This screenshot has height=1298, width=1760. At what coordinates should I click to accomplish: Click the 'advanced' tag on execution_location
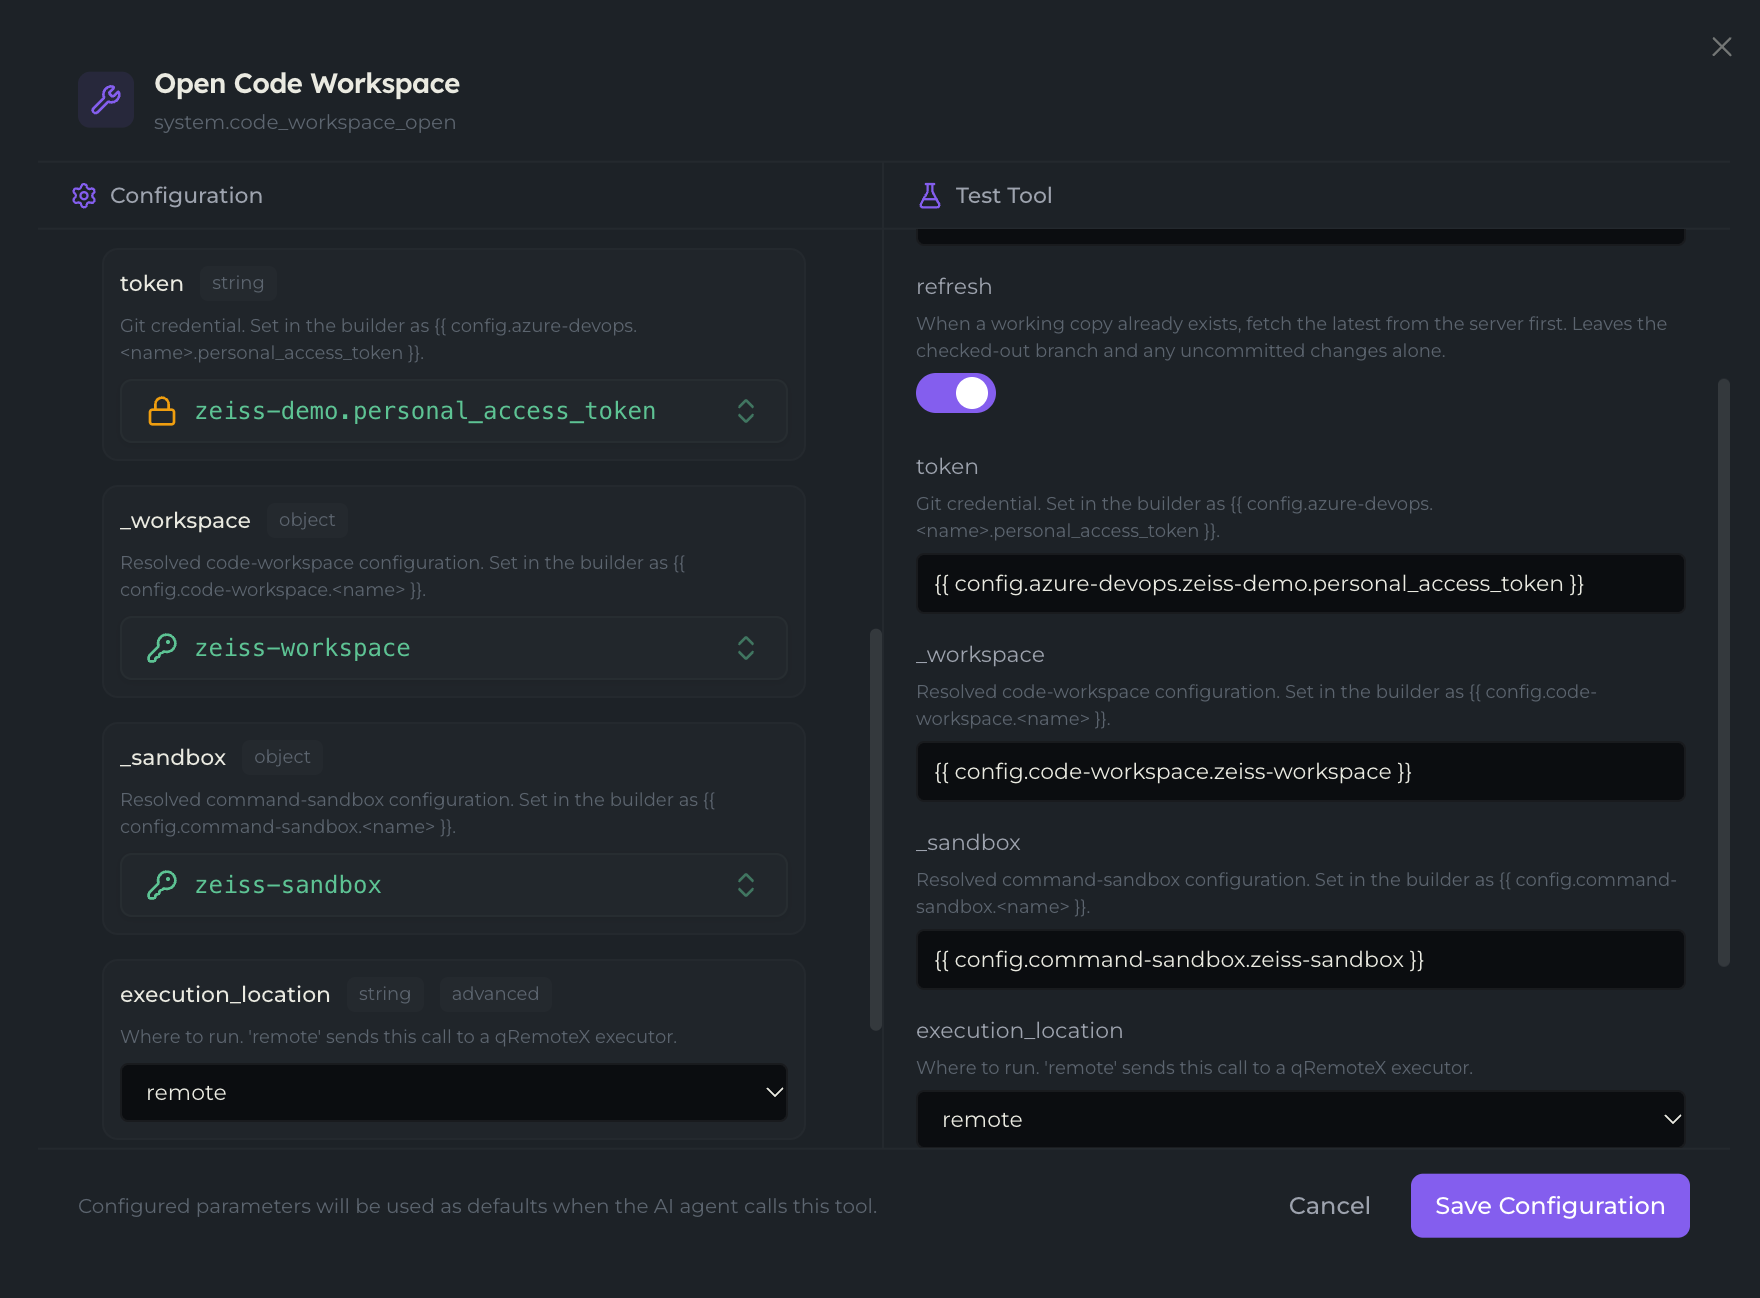(495, 994)
